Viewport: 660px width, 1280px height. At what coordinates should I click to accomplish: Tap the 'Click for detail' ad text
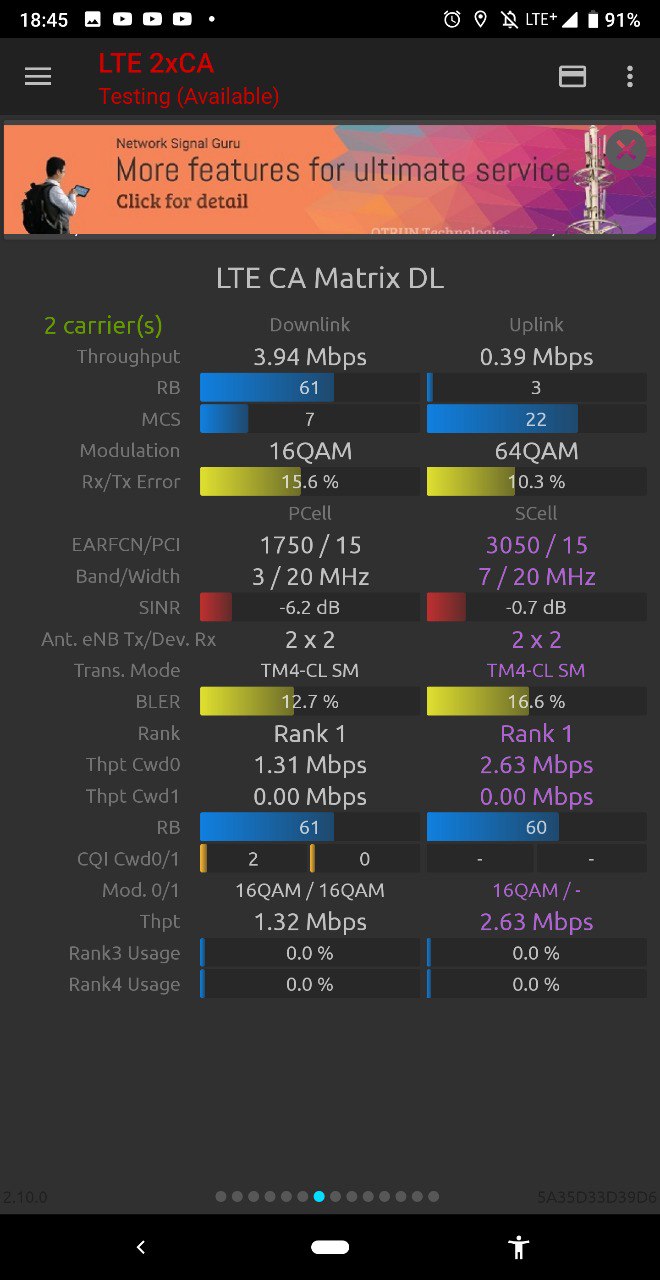point(182,201)
